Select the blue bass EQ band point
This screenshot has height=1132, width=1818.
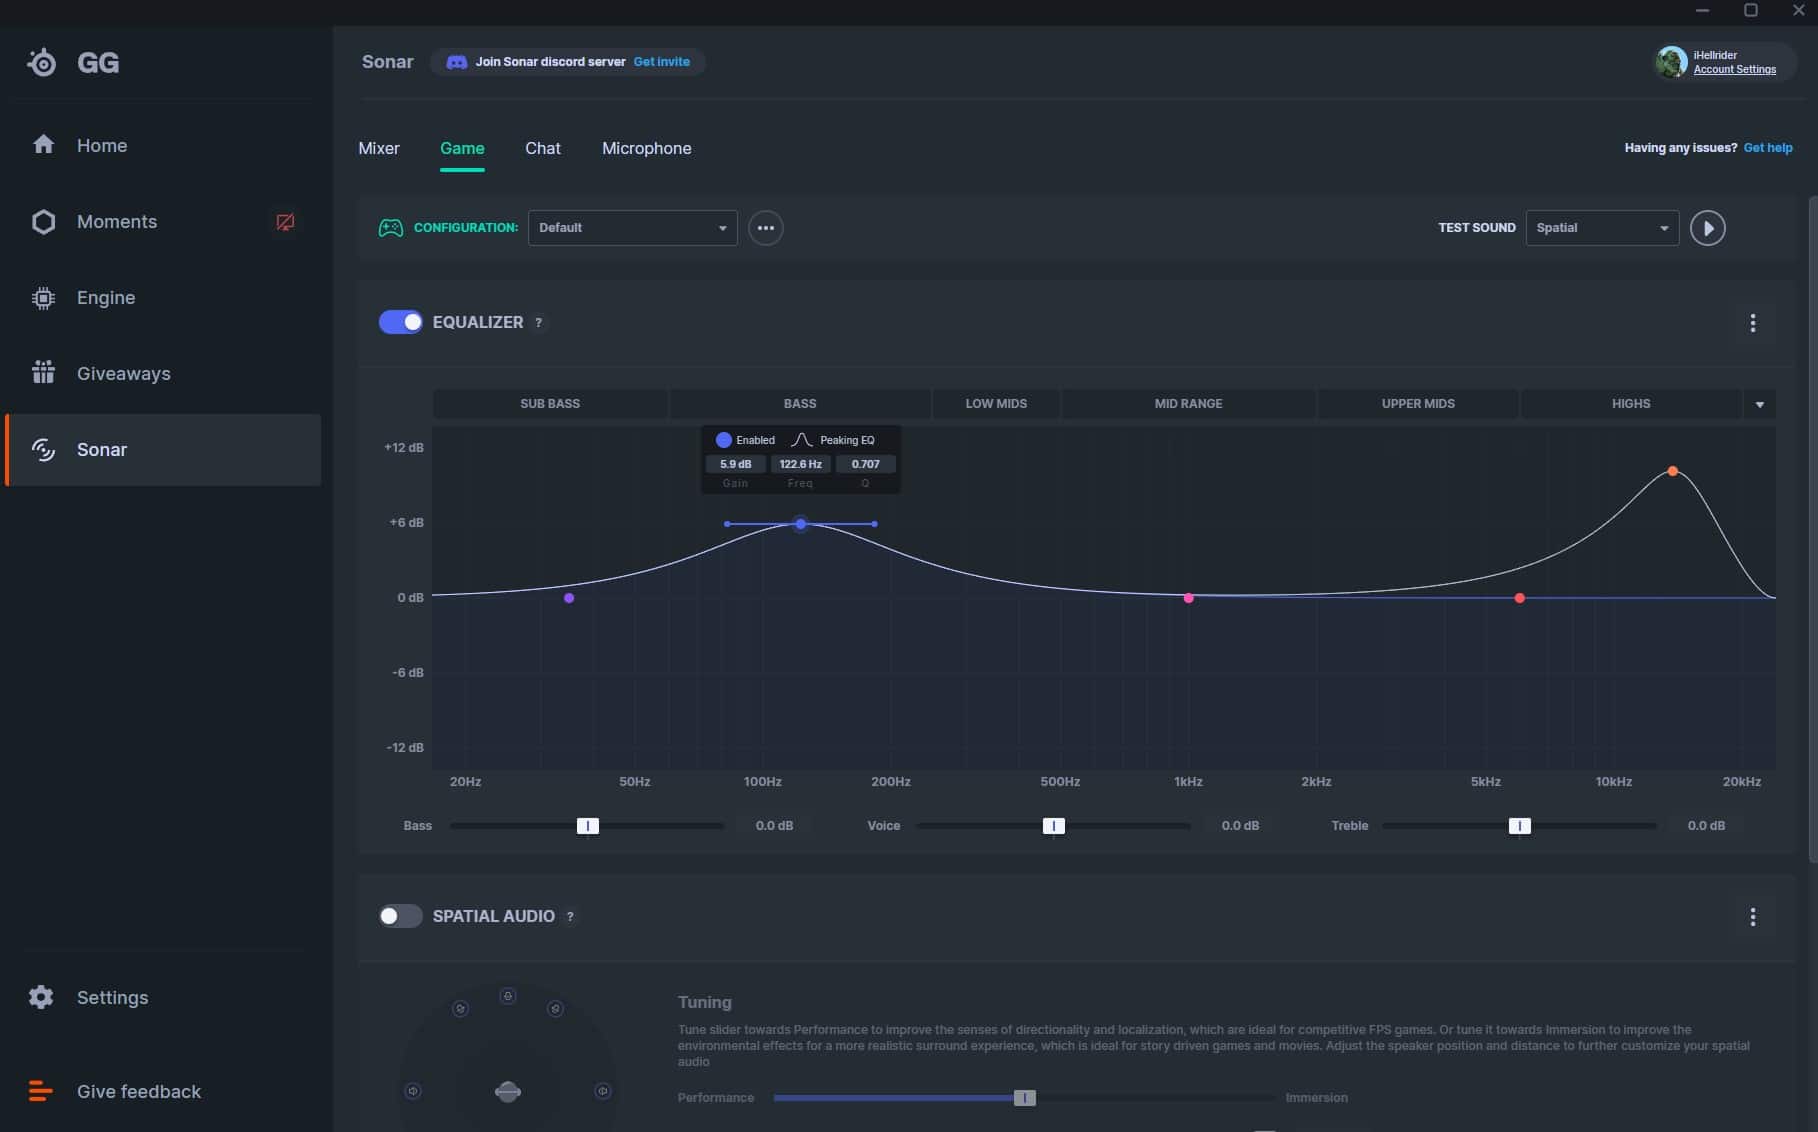[x=801, y=524]
